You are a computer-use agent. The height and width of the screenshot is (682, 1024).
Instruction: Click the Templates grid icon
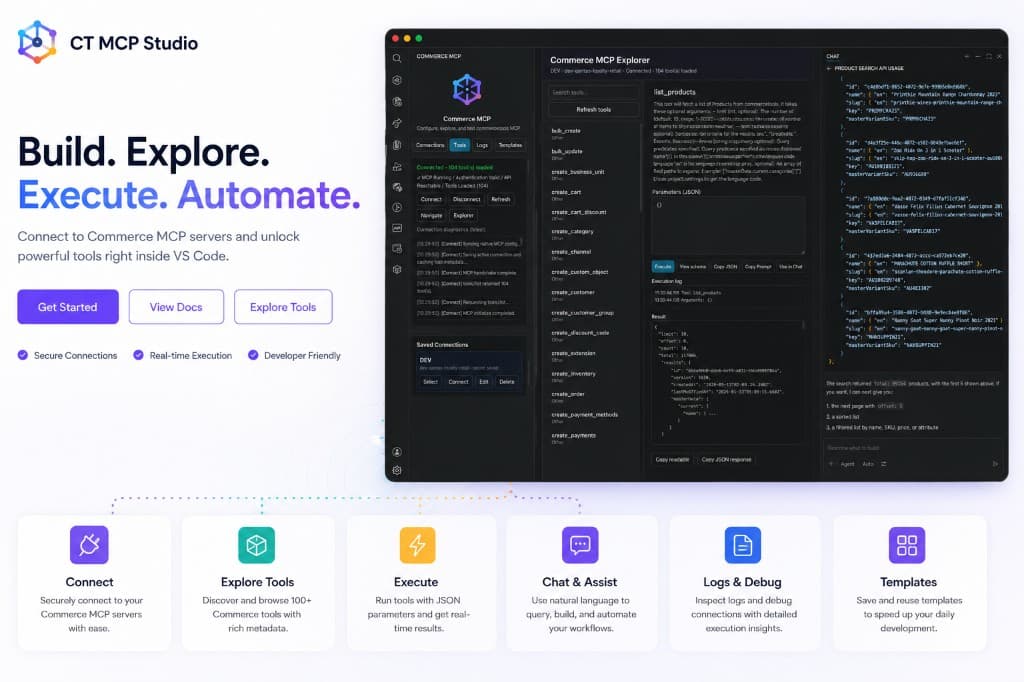[907, 545]
